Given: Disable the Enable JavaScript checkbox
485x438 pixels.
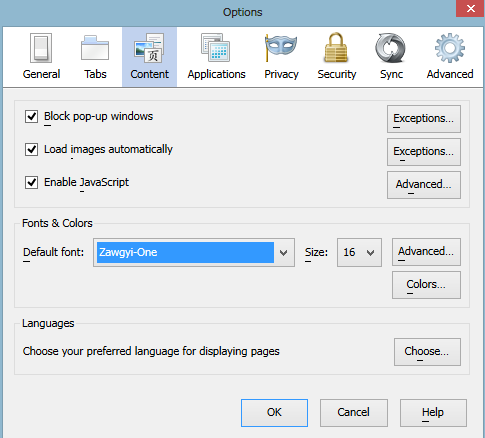Looking at the screenshot, I should (31, 183).
